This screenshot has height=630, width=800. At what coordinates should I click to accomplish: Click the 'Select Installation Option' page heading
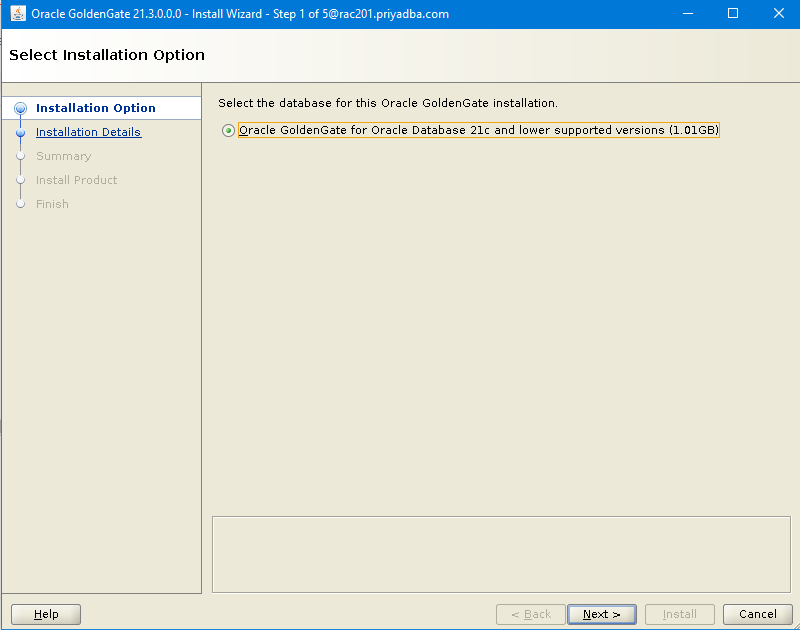[x=107, y=55]
